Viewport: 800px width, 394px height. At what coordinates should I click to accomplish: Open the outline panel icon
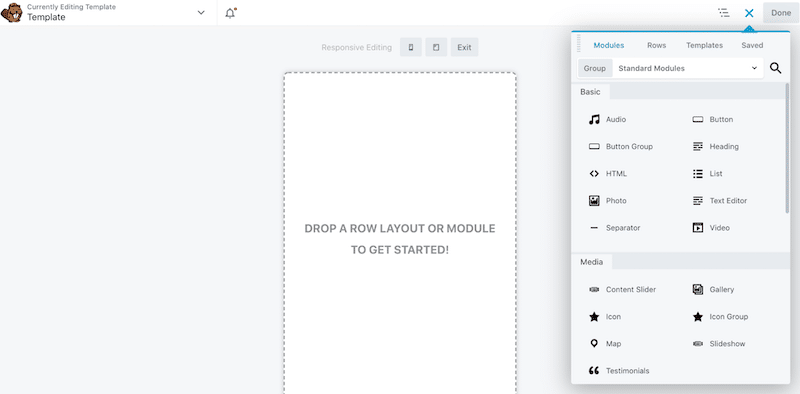[x=723, y=13]
